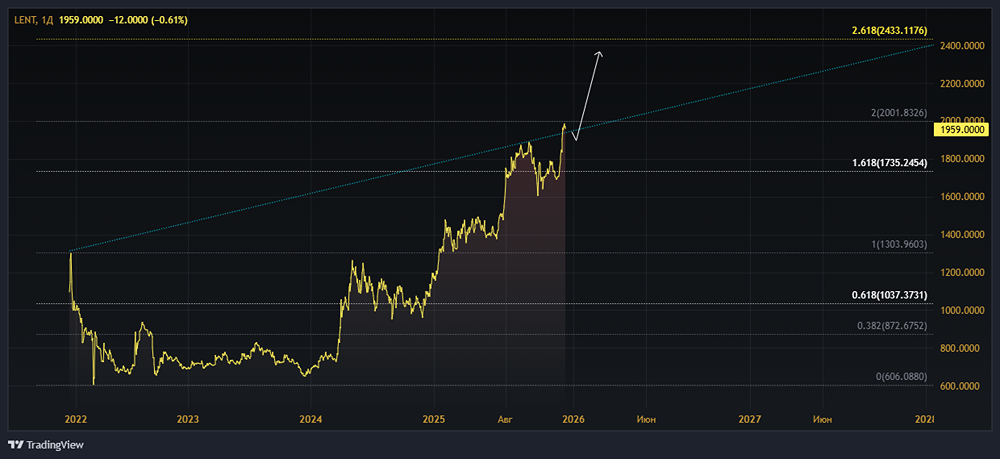Click the 2026 time axis label
1000x459 pixels.
(573, 419)
